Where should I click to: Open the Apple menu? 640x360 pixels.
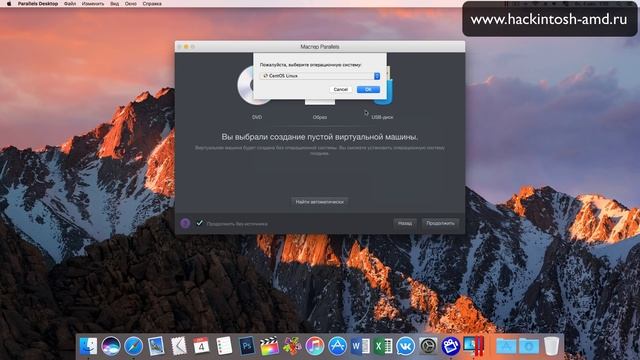(x=9, y=4)
